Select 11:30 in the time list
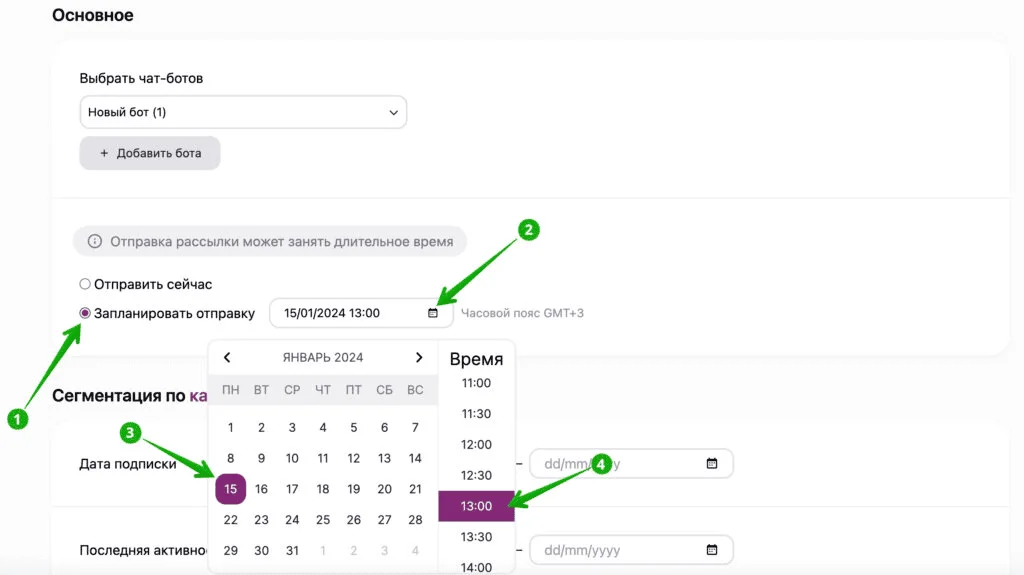The width and height of the screenshot is (1024, 575). (476, 414)
